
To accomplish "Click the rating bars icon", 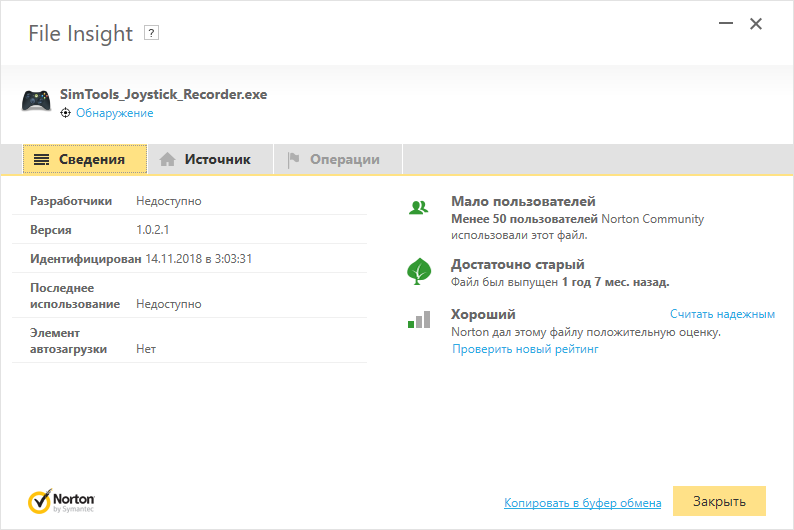I will (418, 320).
